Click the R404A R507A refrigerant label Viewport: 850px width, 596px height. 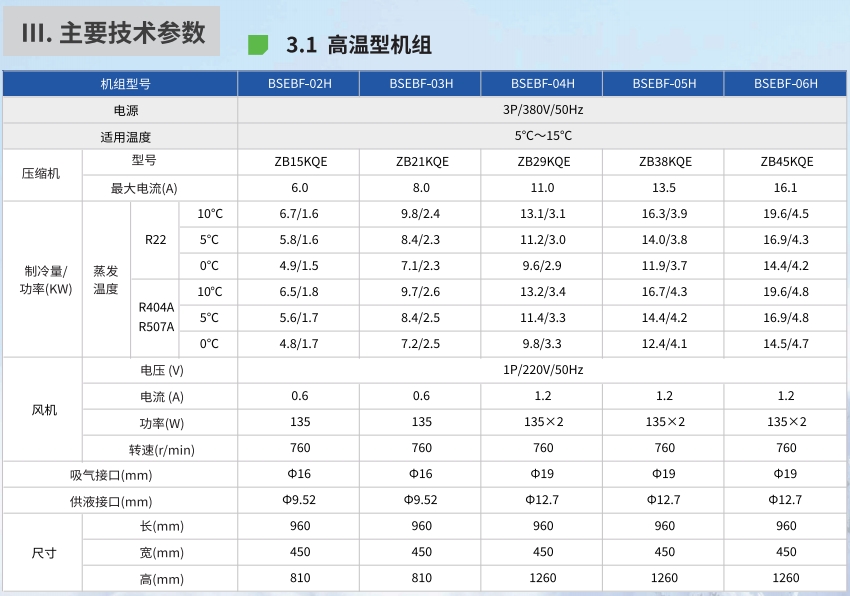click(x=155, y=317)
